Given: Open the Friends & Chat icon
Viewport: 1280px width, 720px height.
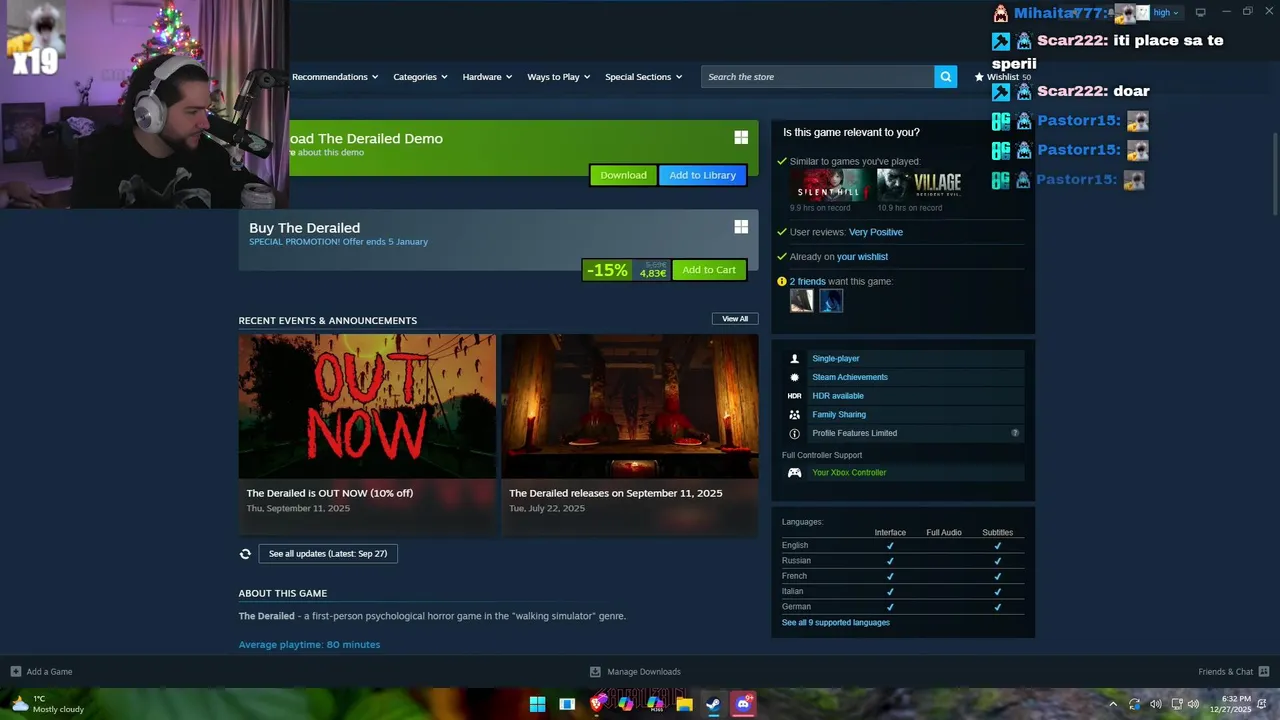Looking at the screenshot, I should pos(1263,672).
